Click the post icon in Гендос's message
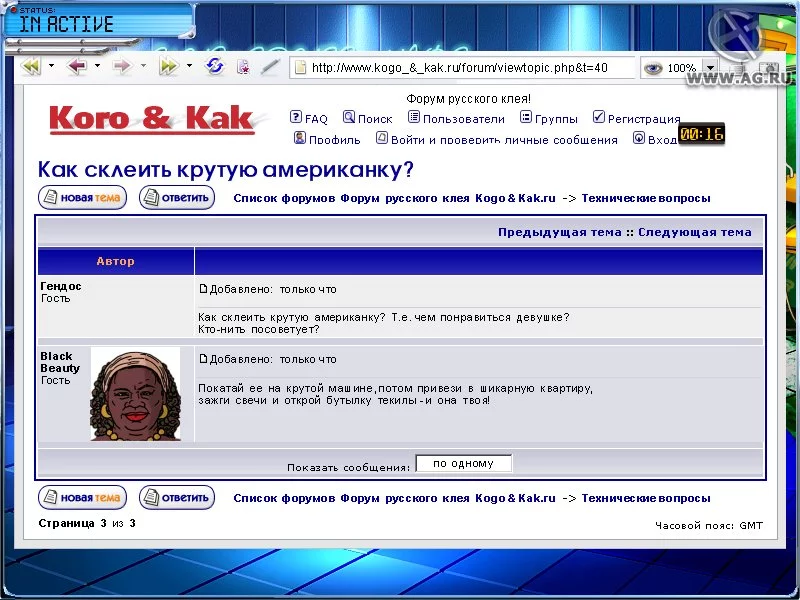 pos(203,289)
